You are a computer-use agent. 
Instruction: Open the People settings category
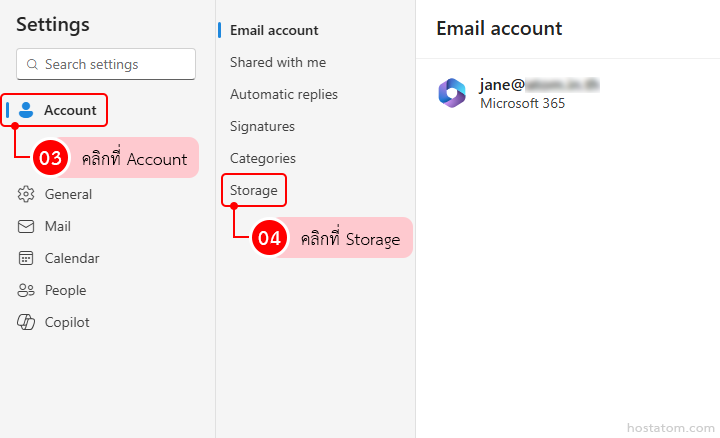click(x=65, y=290)
